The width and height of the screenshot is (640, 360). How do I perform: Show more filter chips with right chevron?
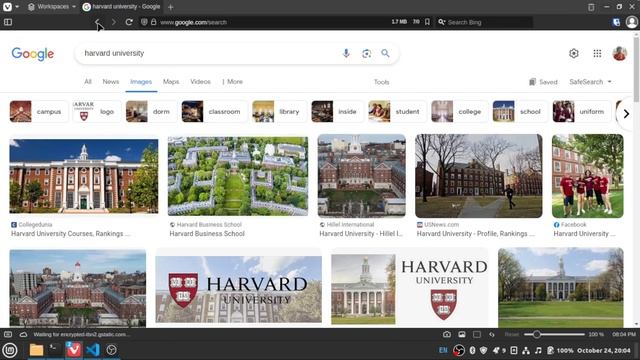[626, 114]
